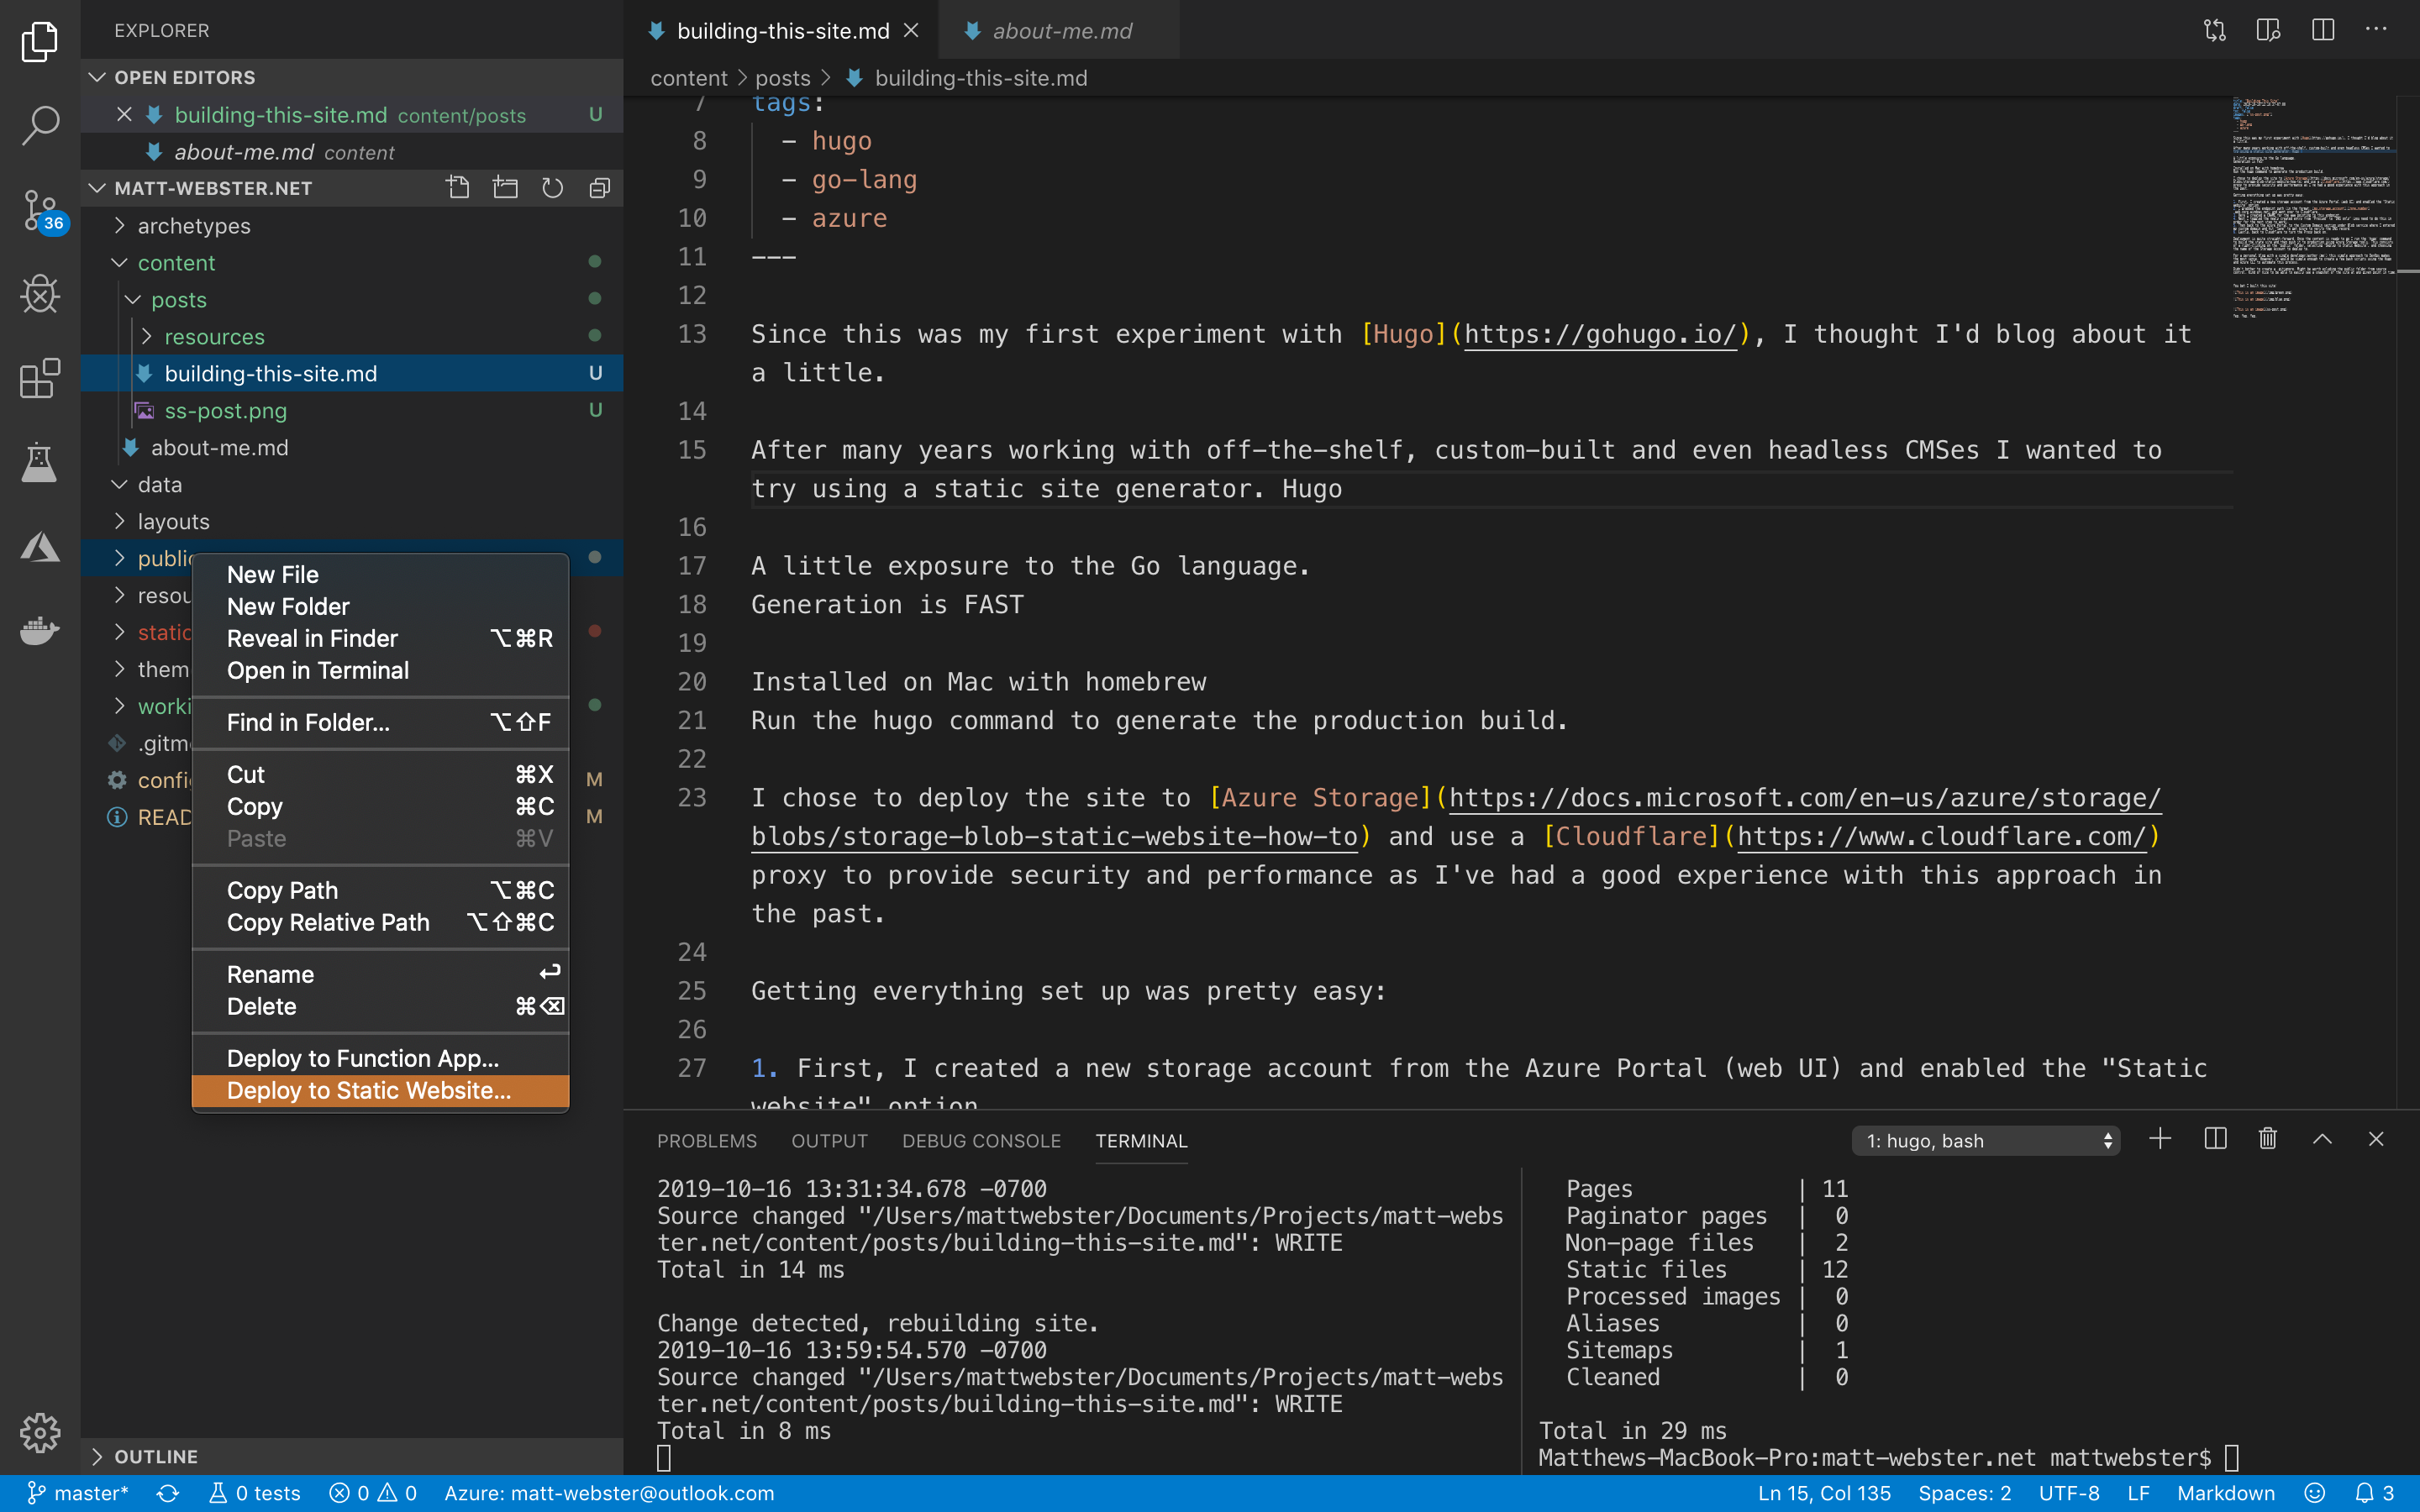The height and width of the screenshot is (1512, 2420).
Task: Open the Extensions view in the activity bar
Action: 40,379
